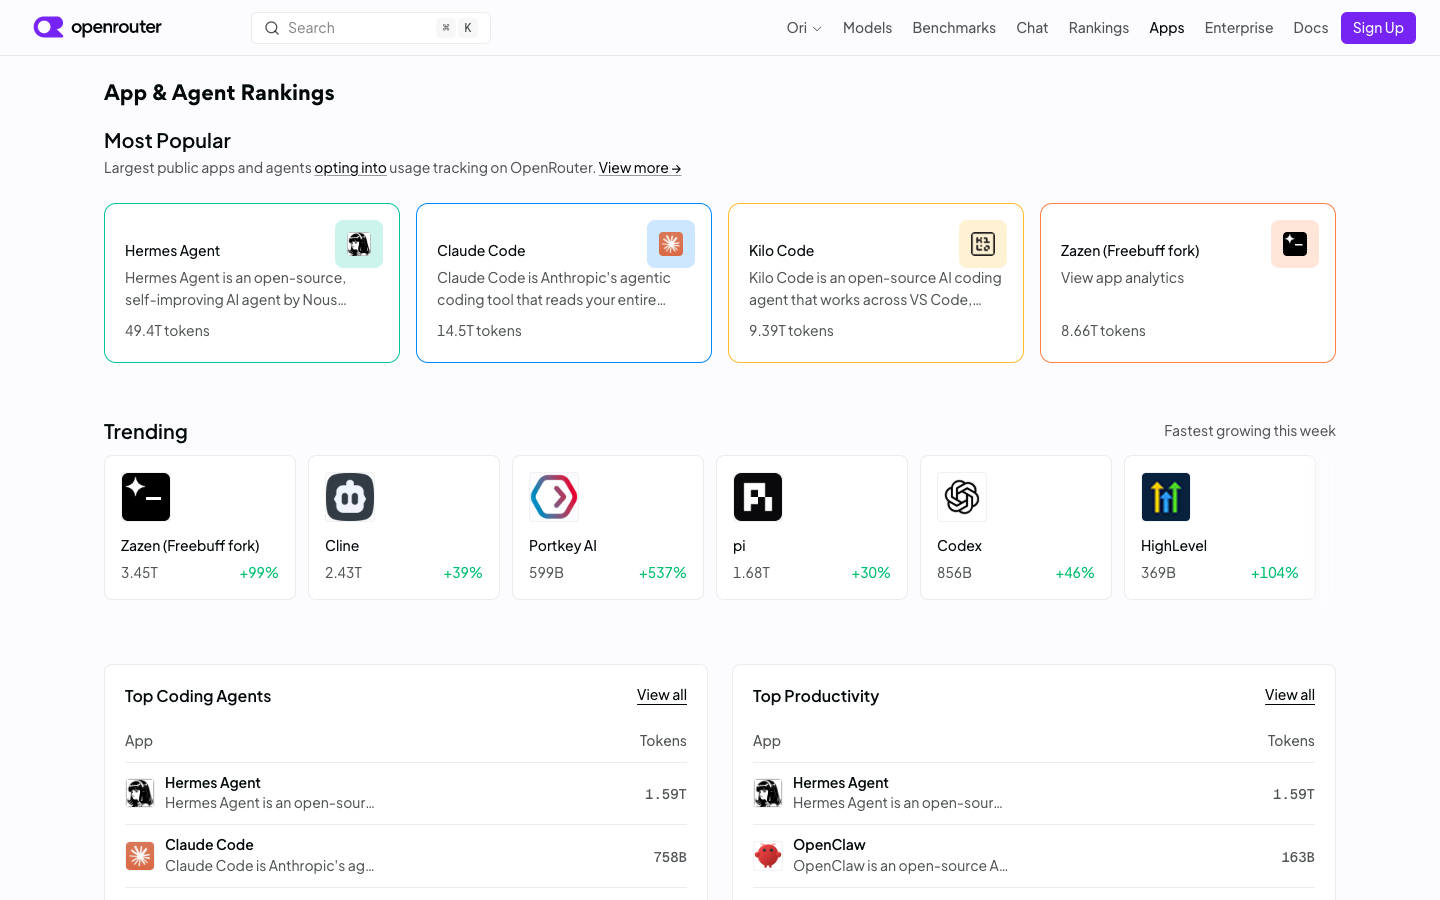
Task: Click 'Hermes Agent' name in Top Coding Agents
Action: point(213,783)
